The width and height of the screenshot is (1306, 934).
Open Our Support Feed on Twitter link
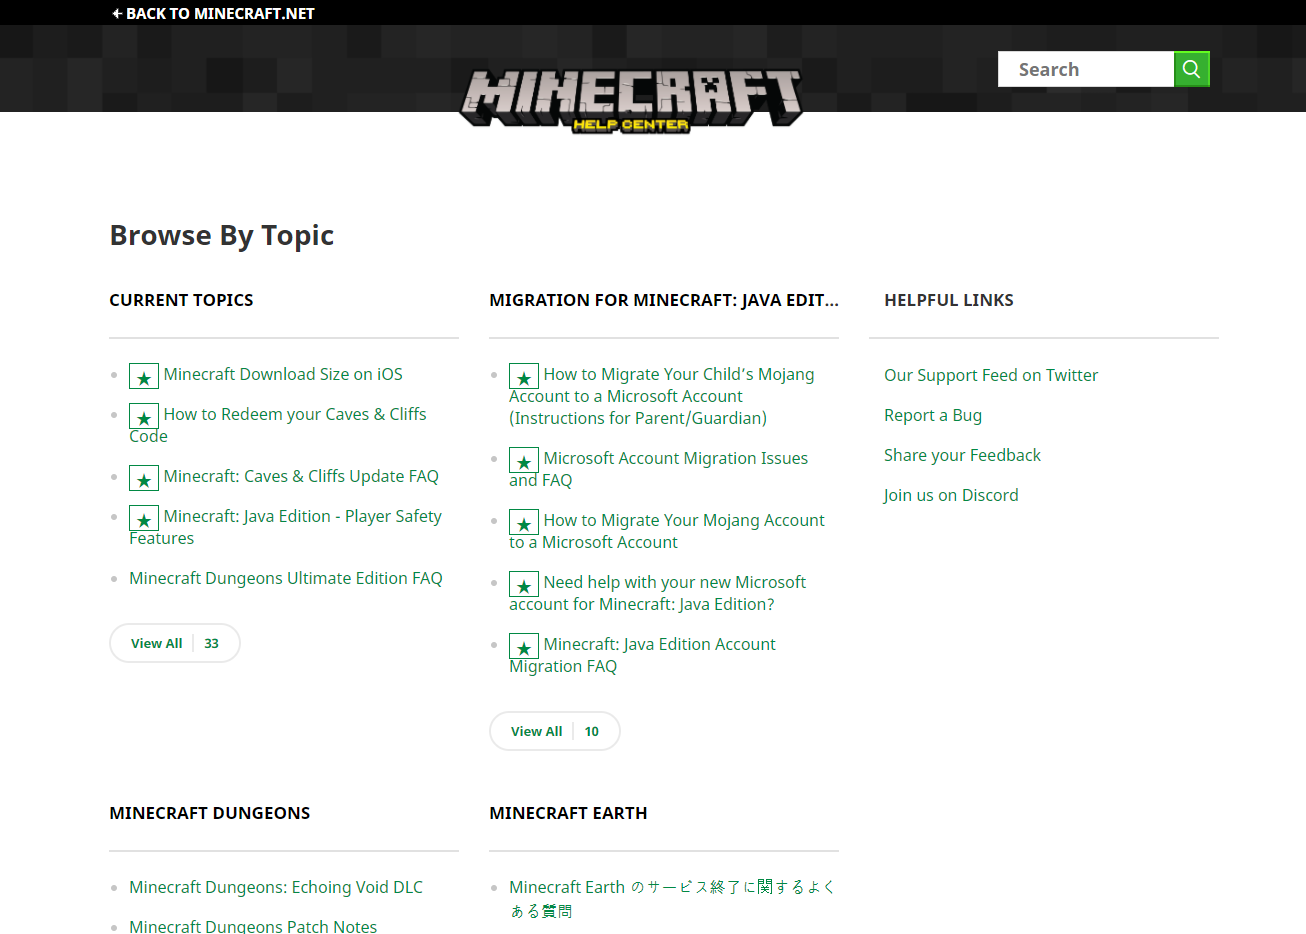pyautogui.click(x=991, y=375)
